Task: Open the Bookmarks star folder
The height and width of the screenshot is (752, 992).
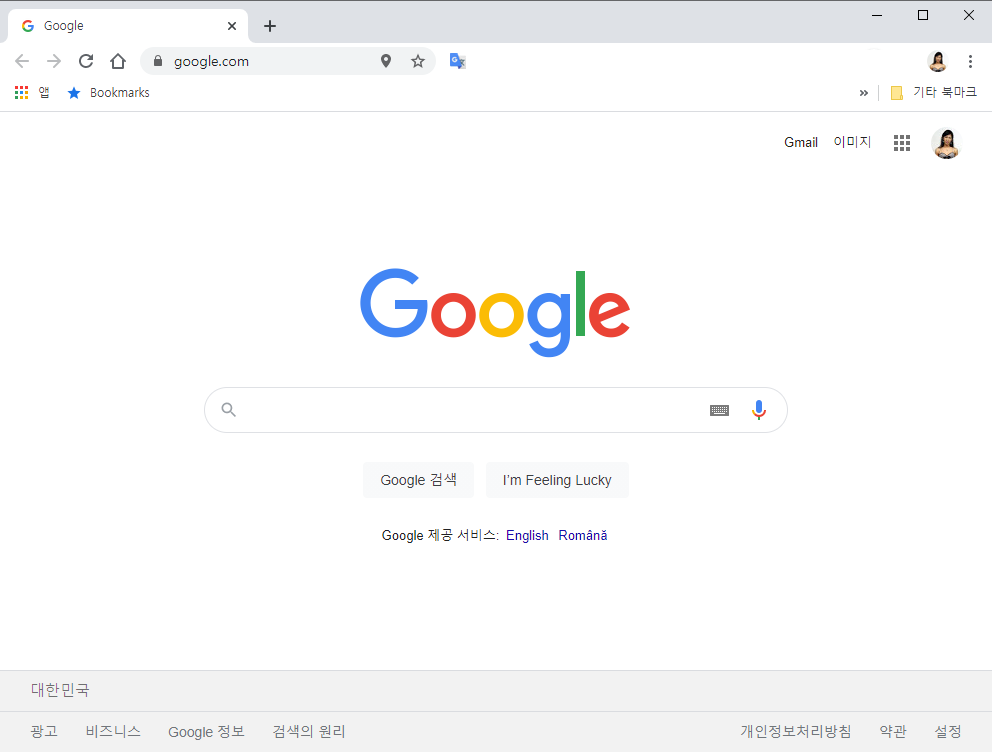Action: (x=108, y=92)
